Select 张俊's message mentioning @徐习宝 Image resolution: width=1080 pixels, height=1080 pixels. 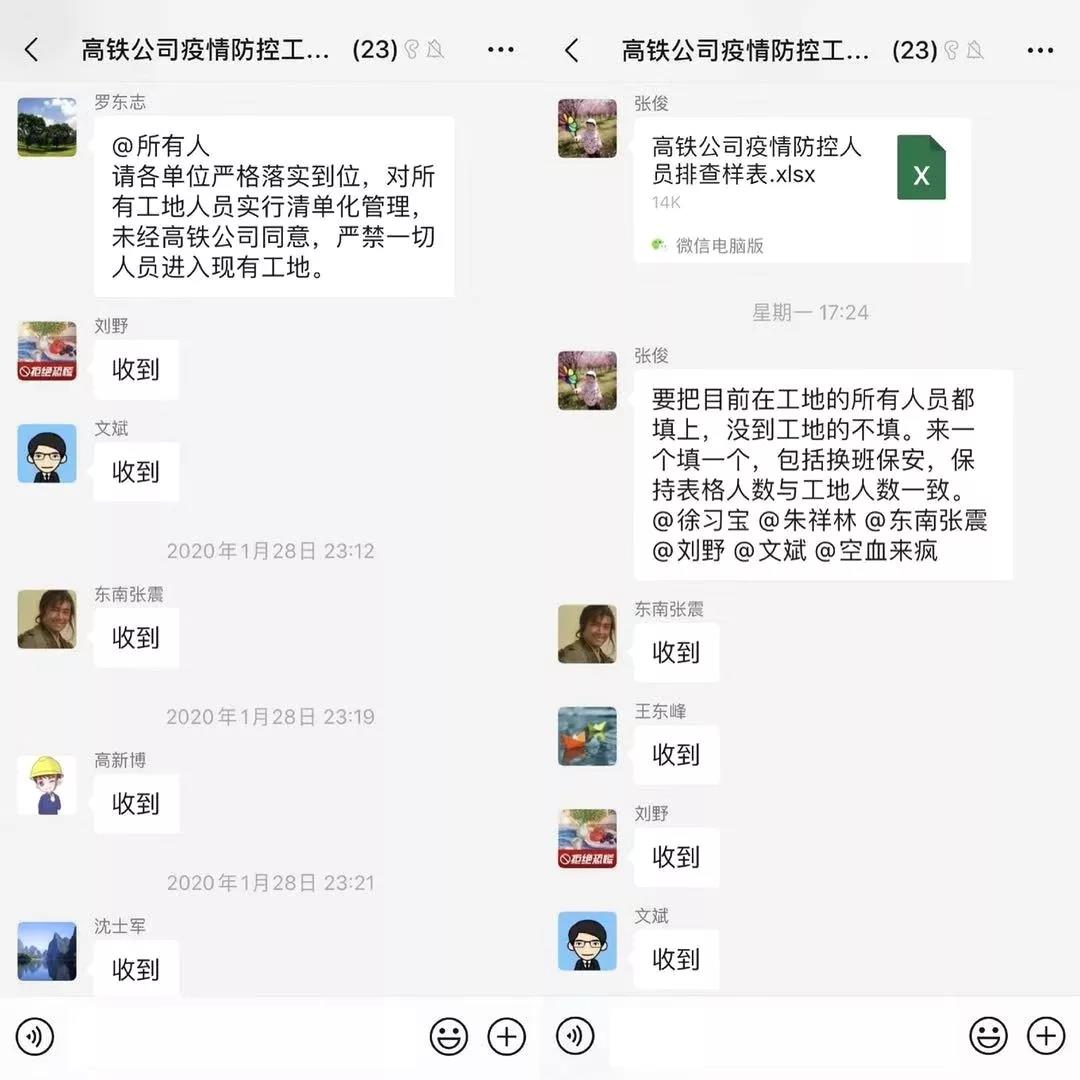tap(823, 475)
